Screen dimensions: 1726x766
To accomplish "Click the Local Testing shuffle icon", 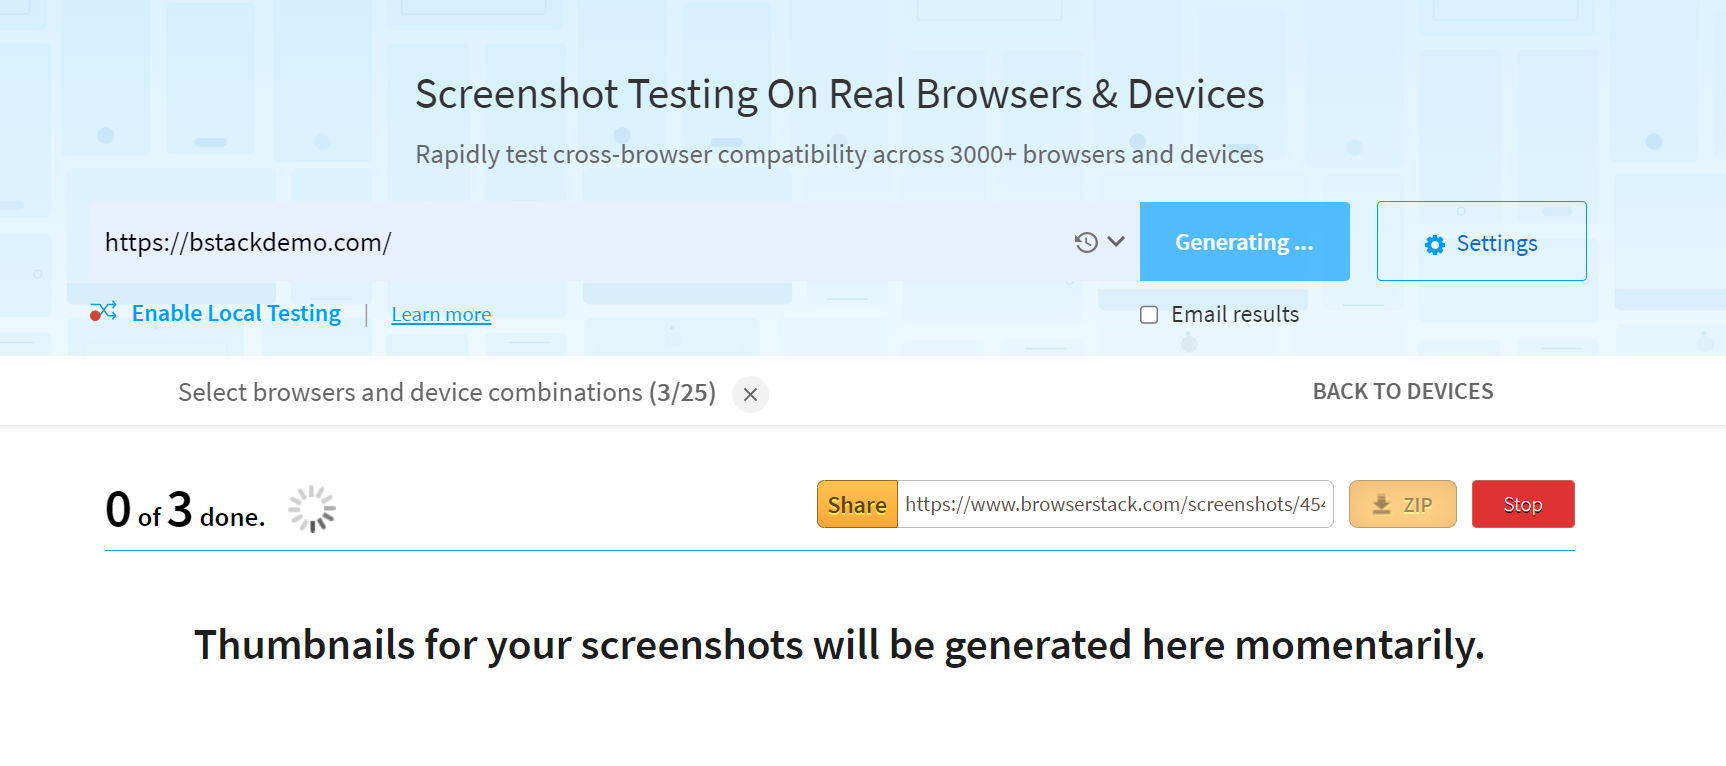I will (x=103, y=312).
